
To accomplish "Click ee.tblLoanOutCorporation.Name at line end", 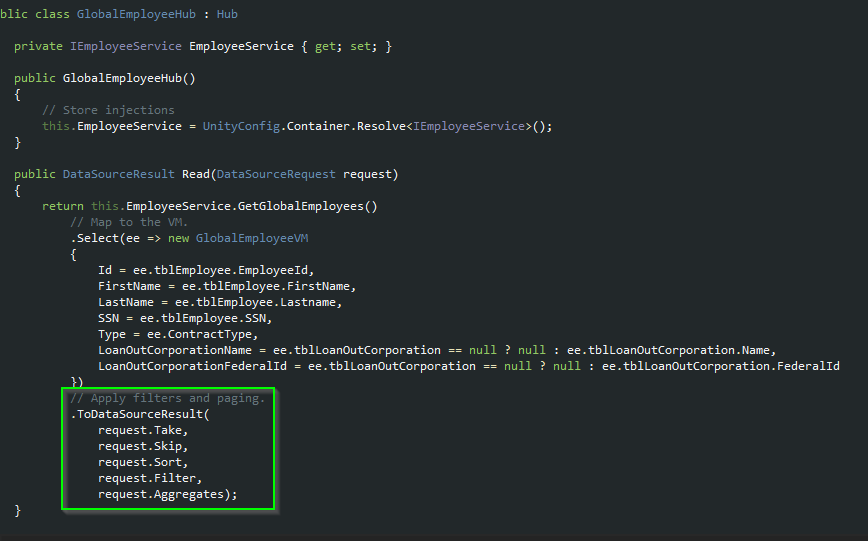I will (x=671, y=351).
